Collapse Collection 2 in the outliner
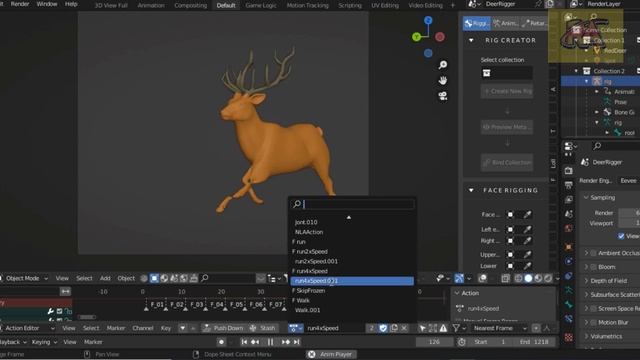Screen dimensions: 640x360 tap(576, 71)
